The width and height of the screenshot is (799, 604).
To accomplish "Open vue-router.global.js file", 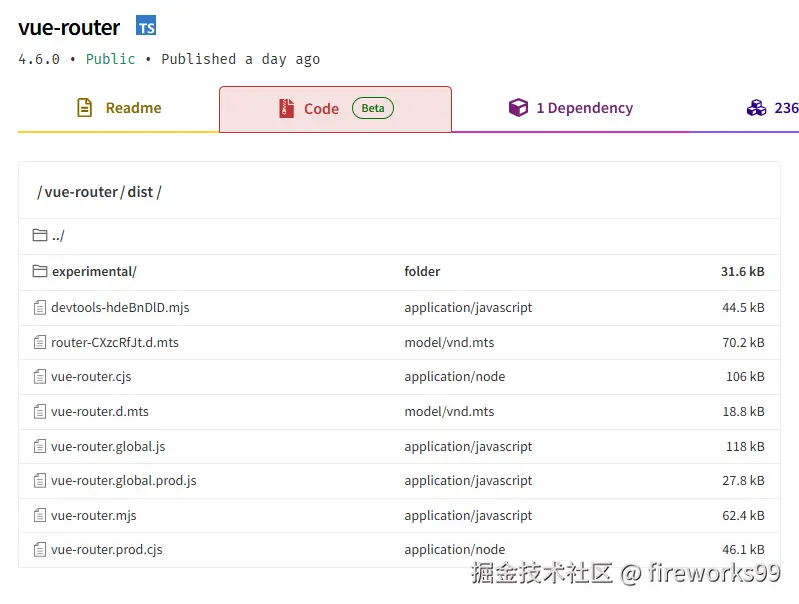I will 108,447.
